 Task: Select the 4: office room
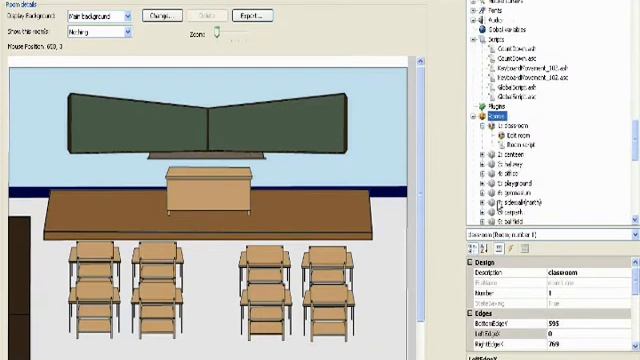(x=508, y=174)
